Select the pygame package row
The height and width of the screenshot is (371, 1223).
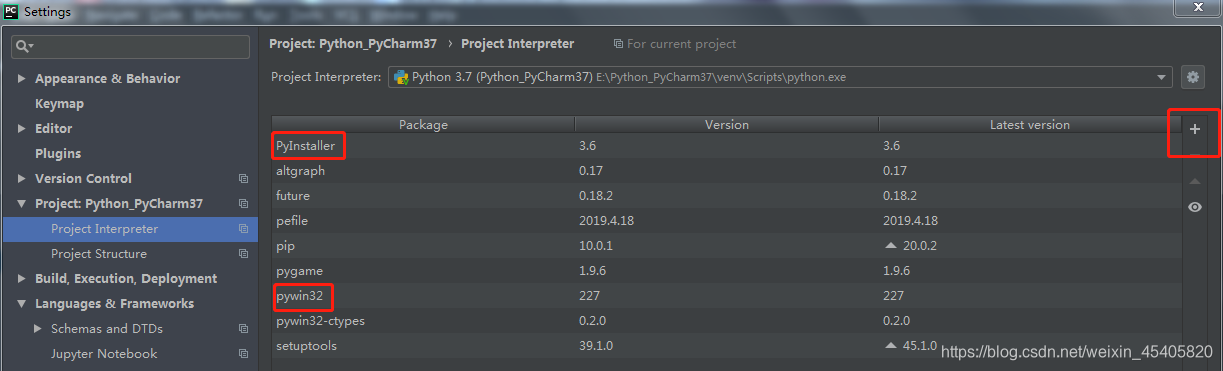tap(726, 271)
